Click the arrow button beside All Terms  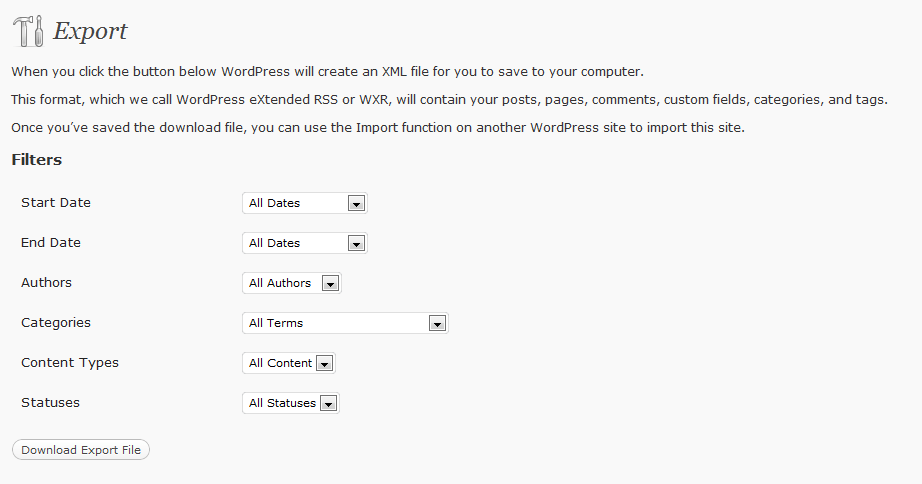pos(437,323)
